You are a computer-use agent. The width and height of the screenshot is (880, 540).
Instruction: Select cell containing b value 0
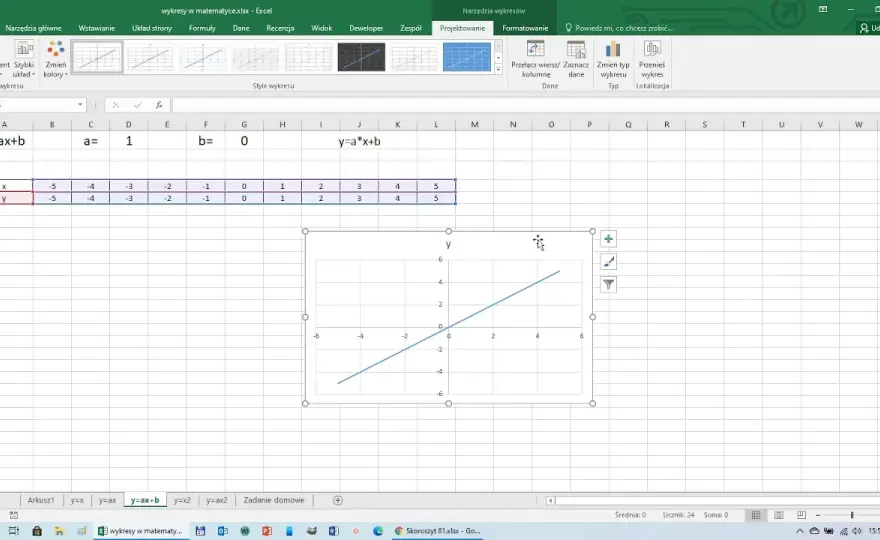coord(244,141)
